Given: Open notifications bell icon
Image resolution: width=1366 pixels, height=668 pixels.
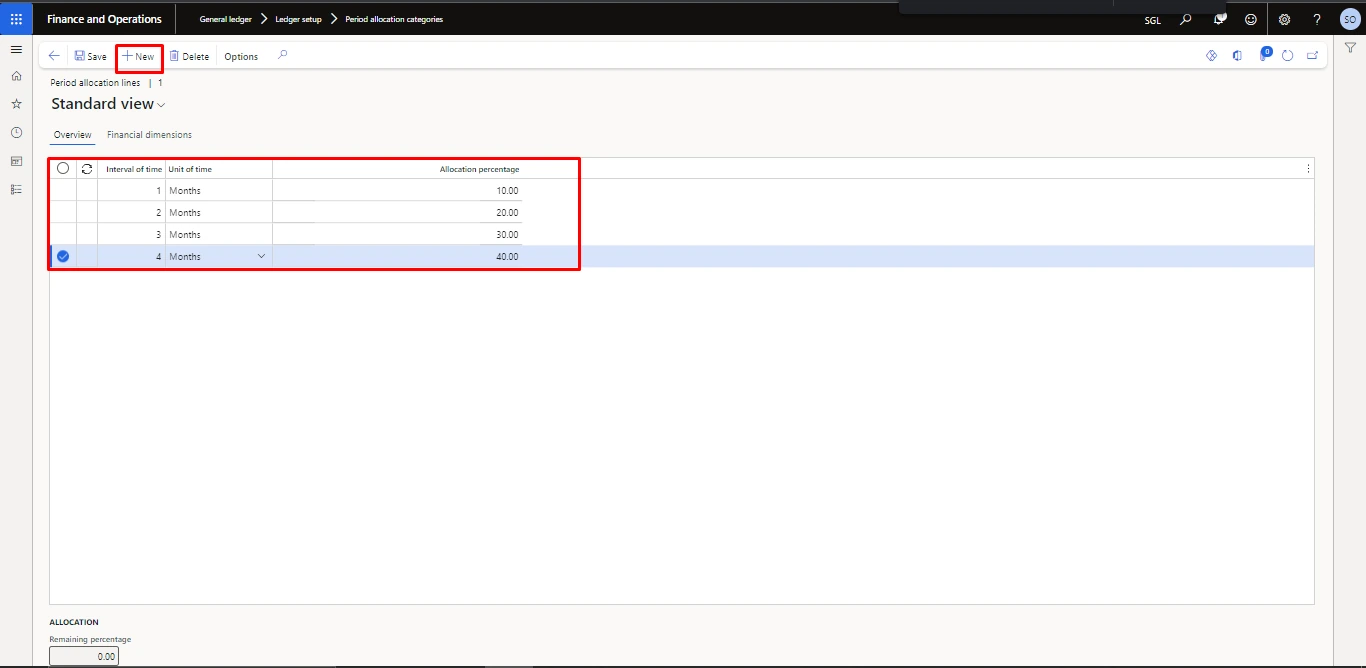Looking at the screenshot, I should click(1219, 19).
